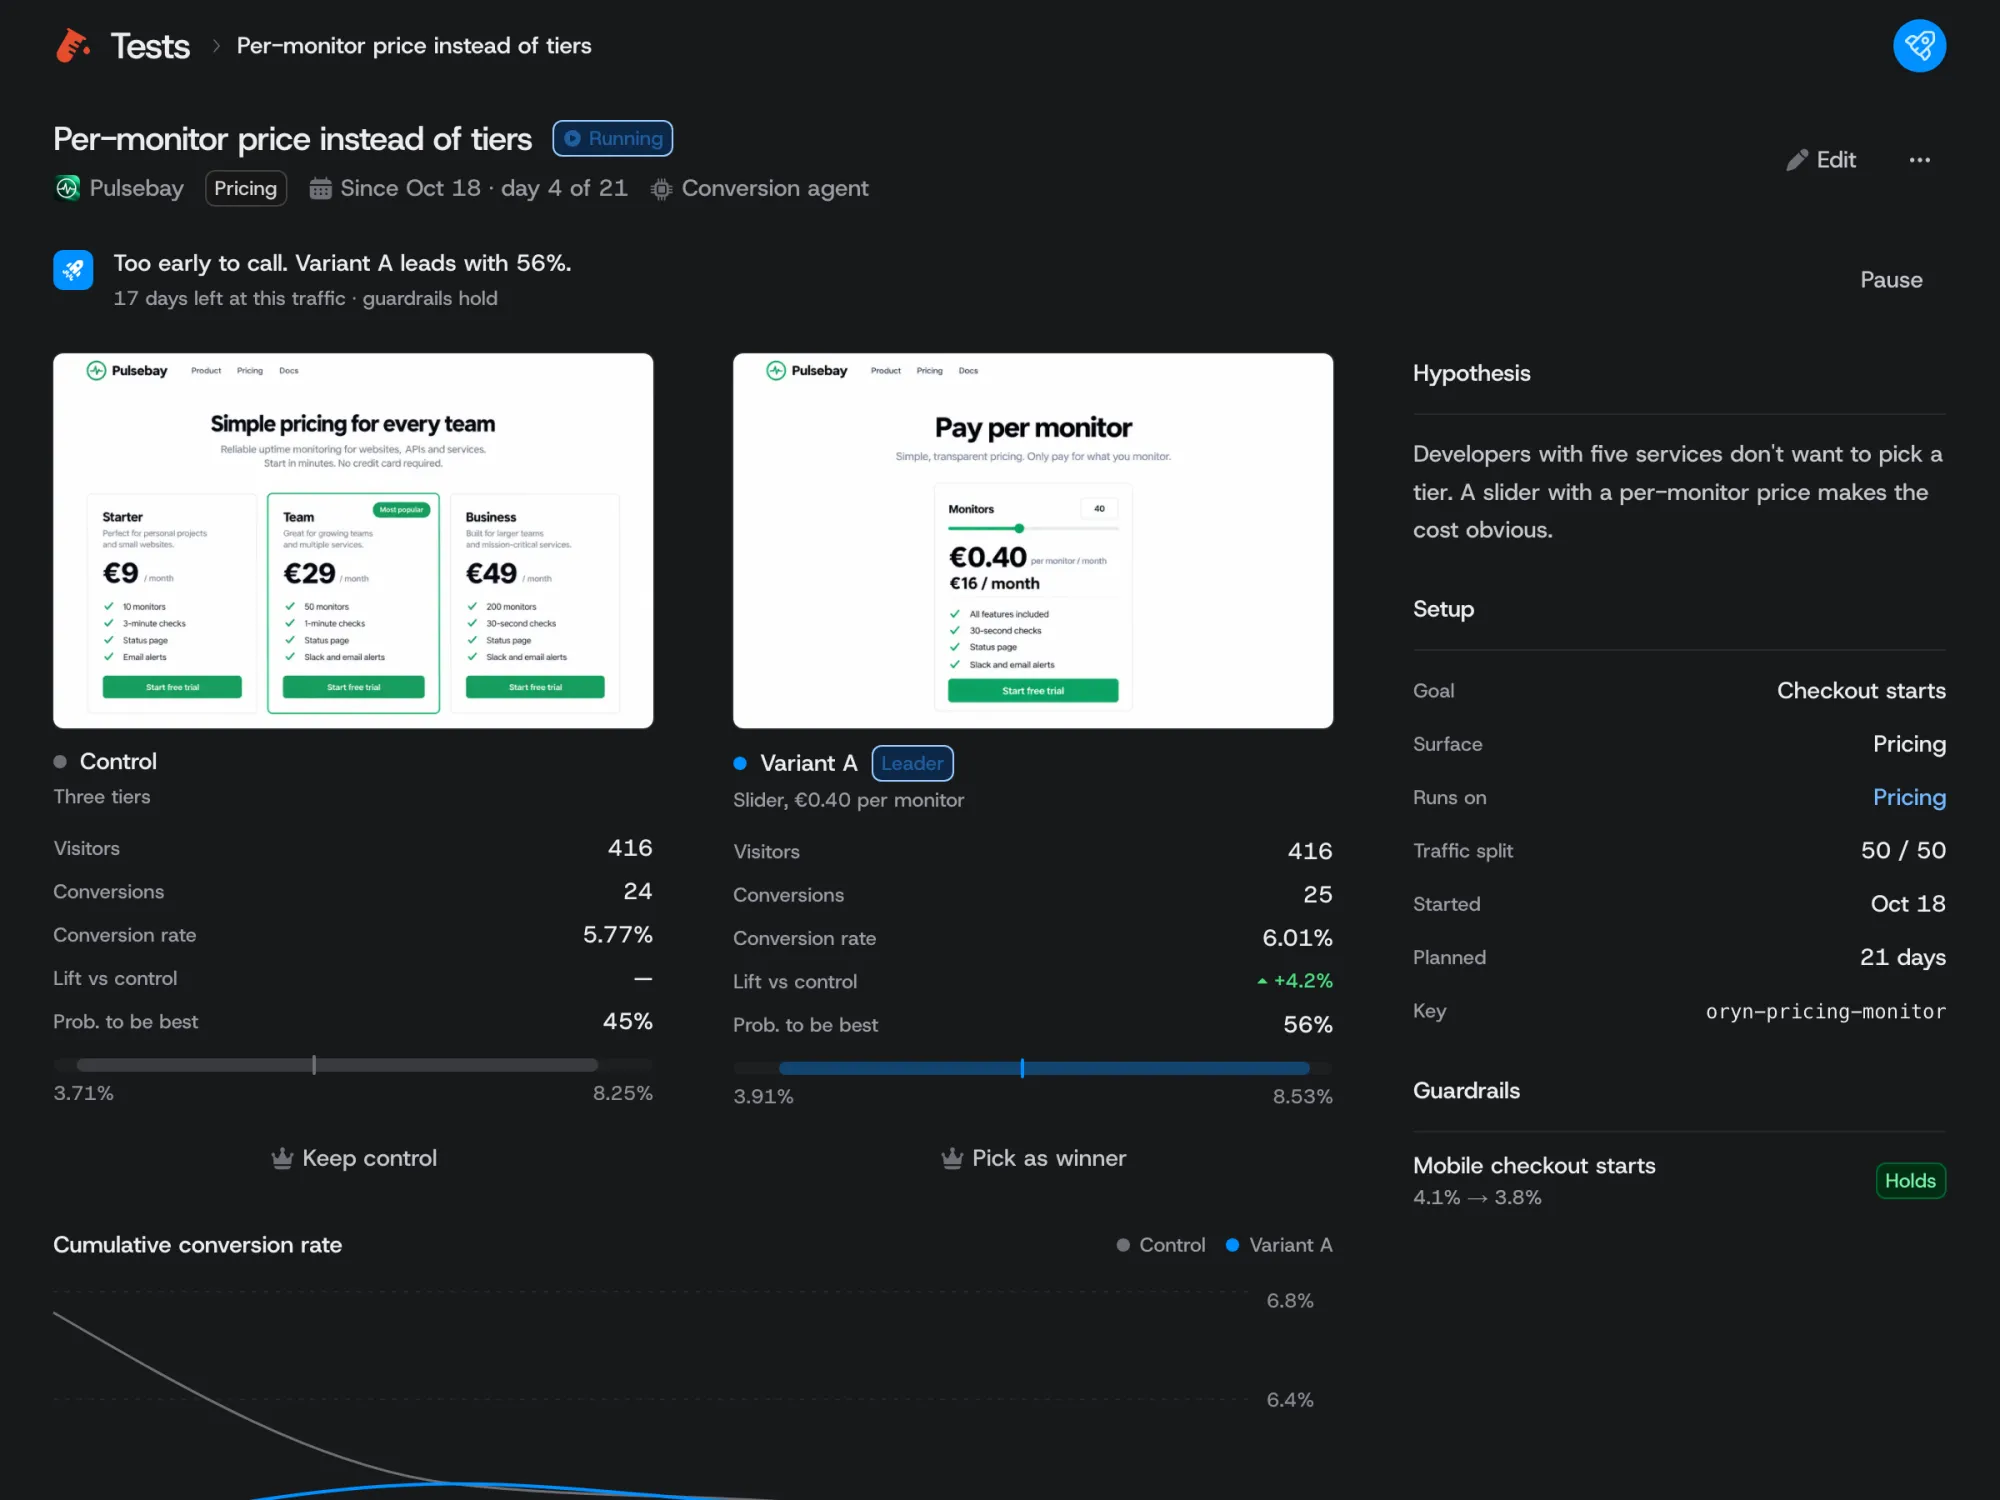2000x1500 pixels.
Task: Click the 56% probability value for Variant A
Action: tap(1307, 1025)
